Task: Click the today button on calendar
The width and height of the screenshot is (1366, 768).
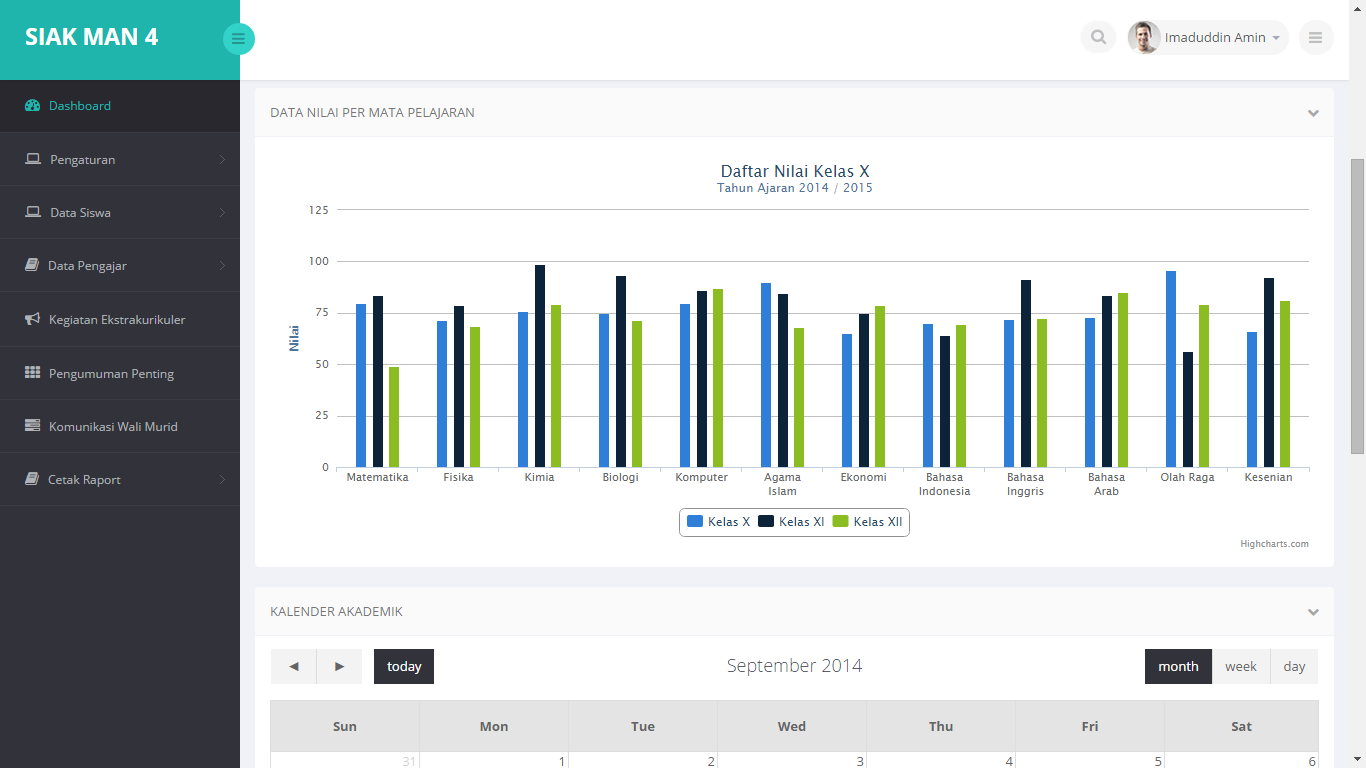Action: [404, 667]
